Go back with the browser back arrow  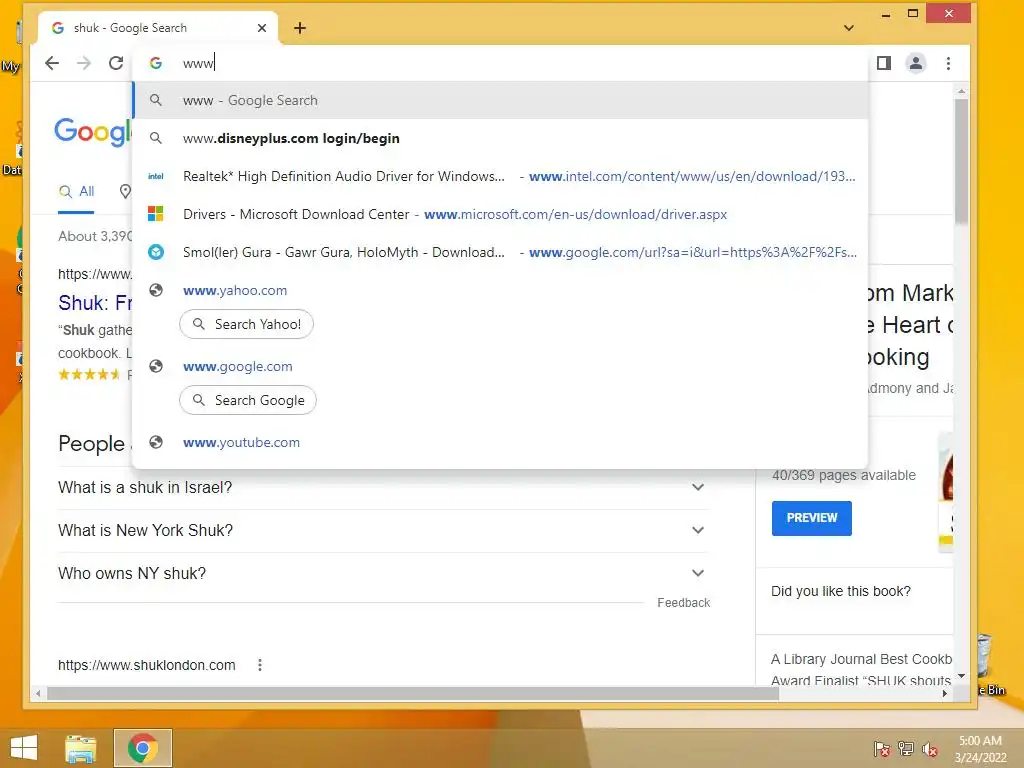pos(52,63)
